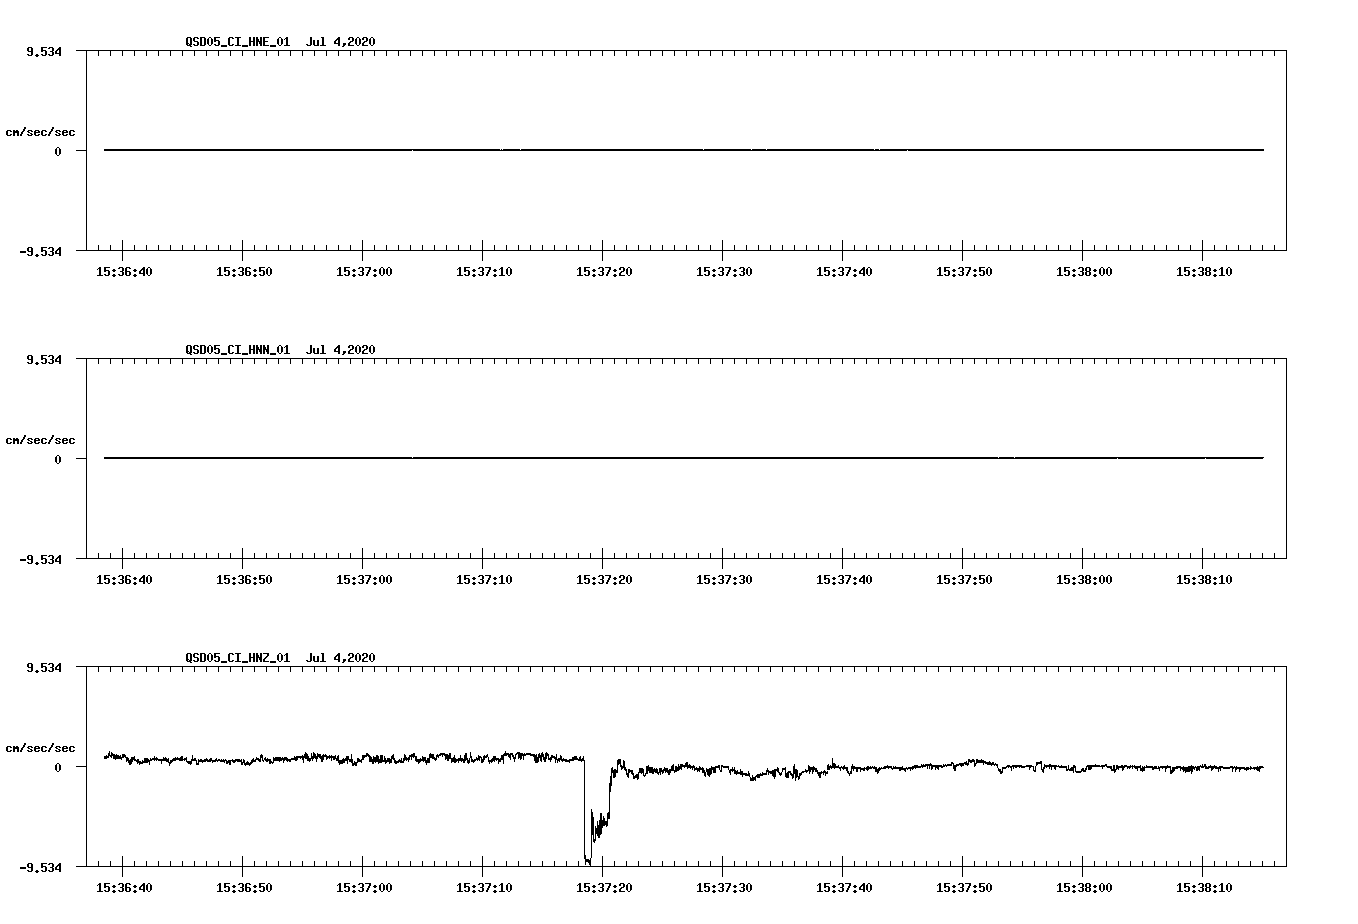
Task: Click the QSD05_CI_HNZ_01 chart title
Action: [280, 658]
